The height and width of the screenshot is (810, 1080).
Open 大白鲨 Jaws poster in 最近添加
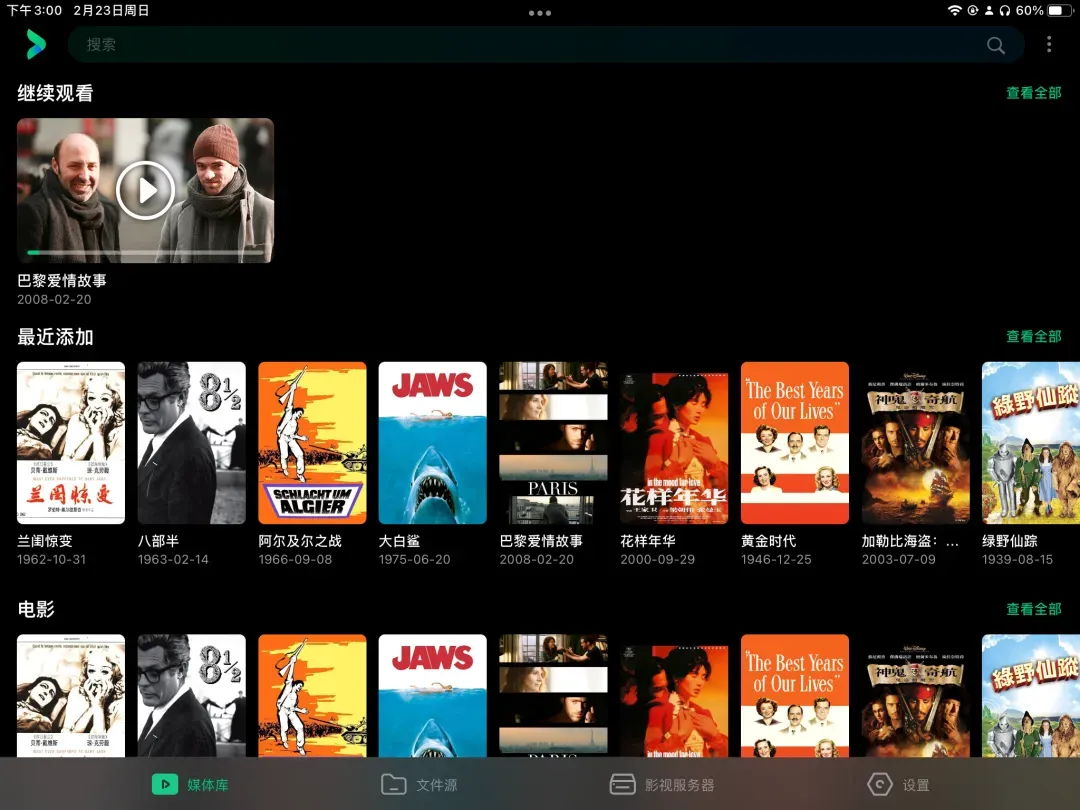point(433,443)
